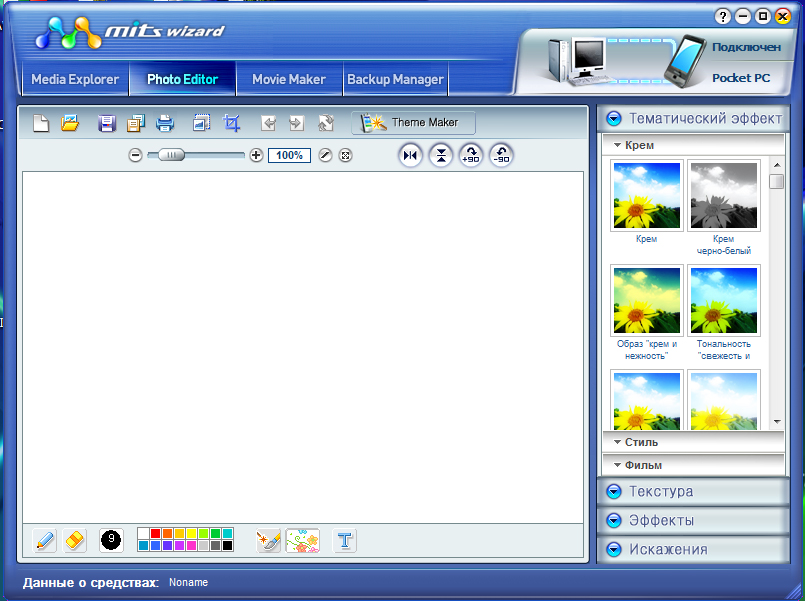Viewport: 805px width, 601px height.
Task: Flip the image vertically
Action: [440, 155]
